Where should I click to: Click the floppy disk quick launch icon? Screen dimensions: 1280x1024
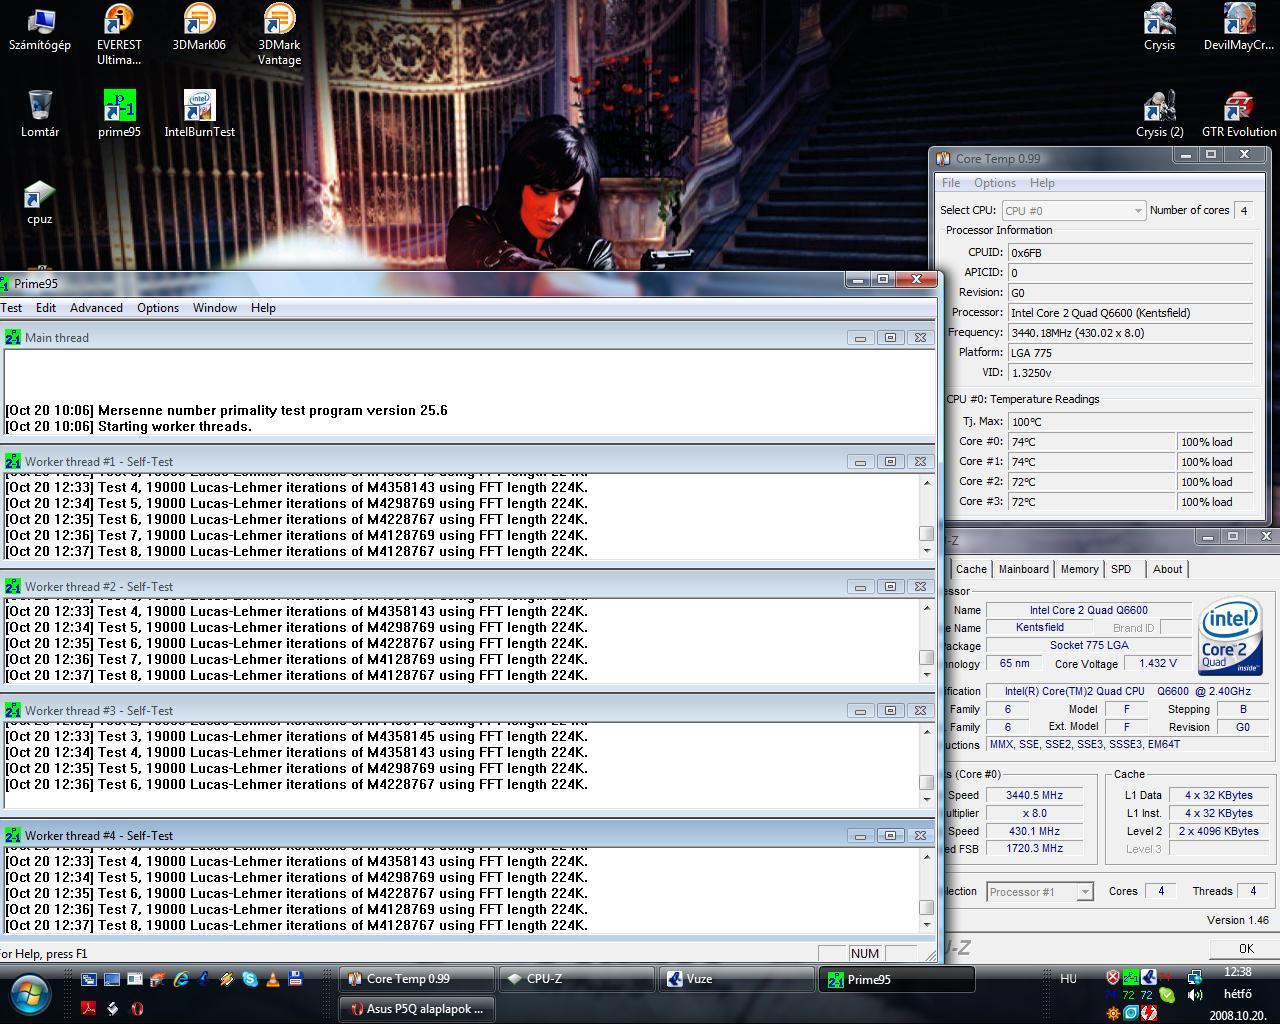pos(295,979)
